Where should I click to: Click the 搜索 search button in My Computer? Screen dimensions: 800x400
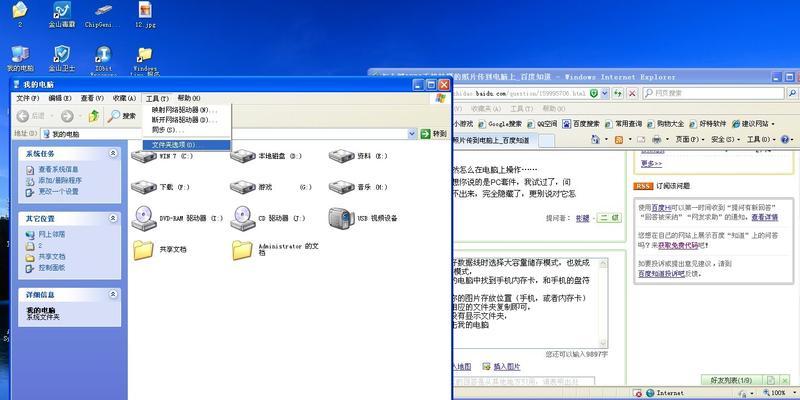121,116
